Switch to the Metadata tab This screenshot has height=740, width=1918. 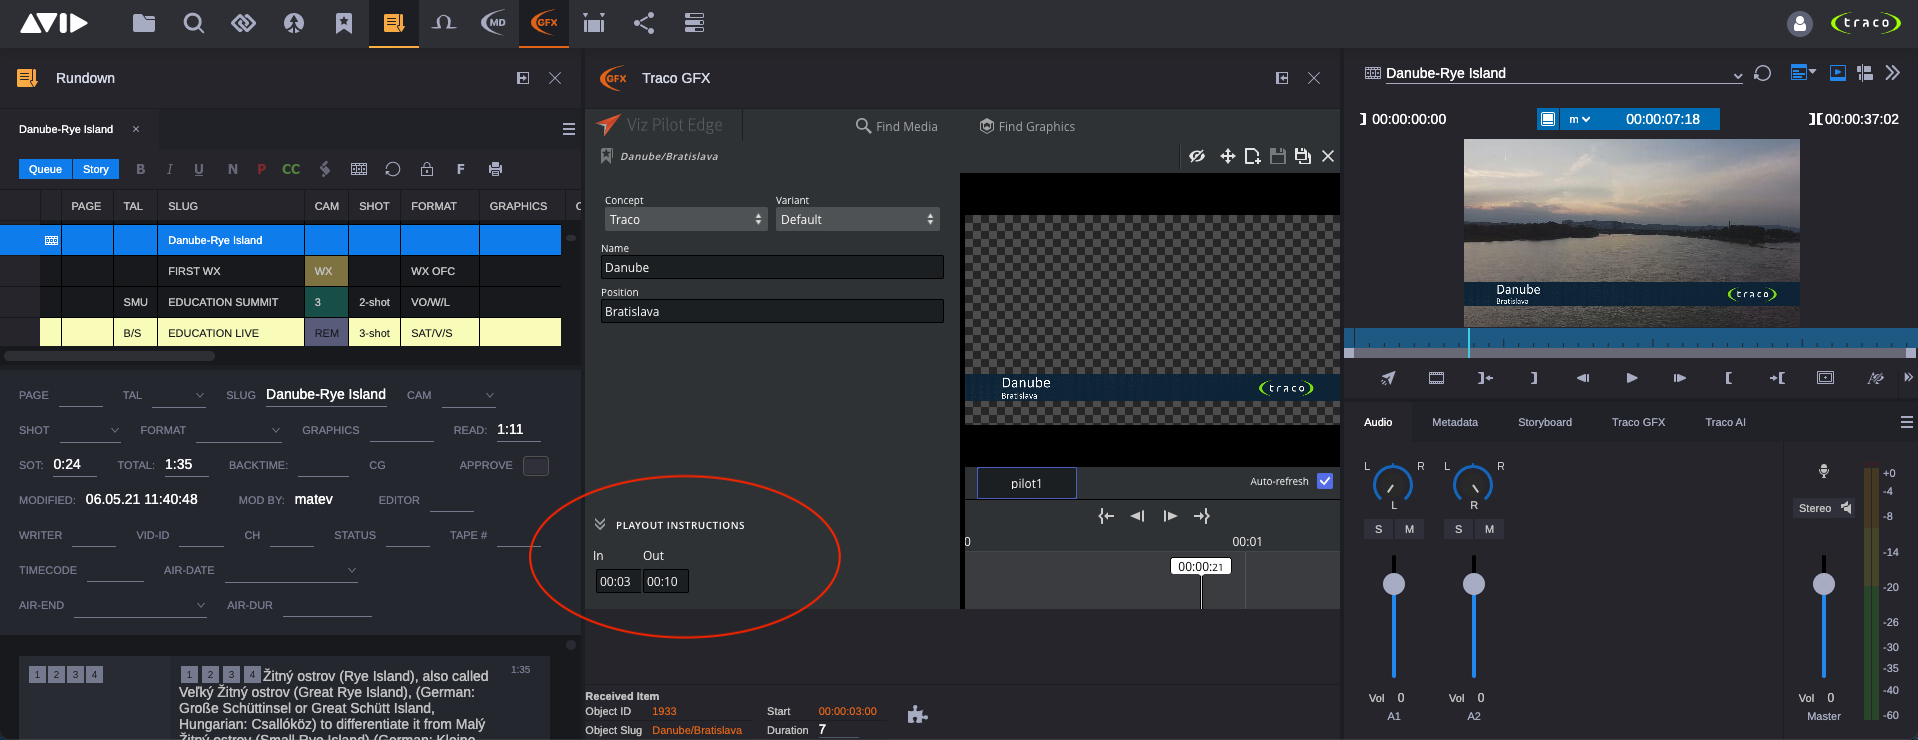pos(1454,422)
